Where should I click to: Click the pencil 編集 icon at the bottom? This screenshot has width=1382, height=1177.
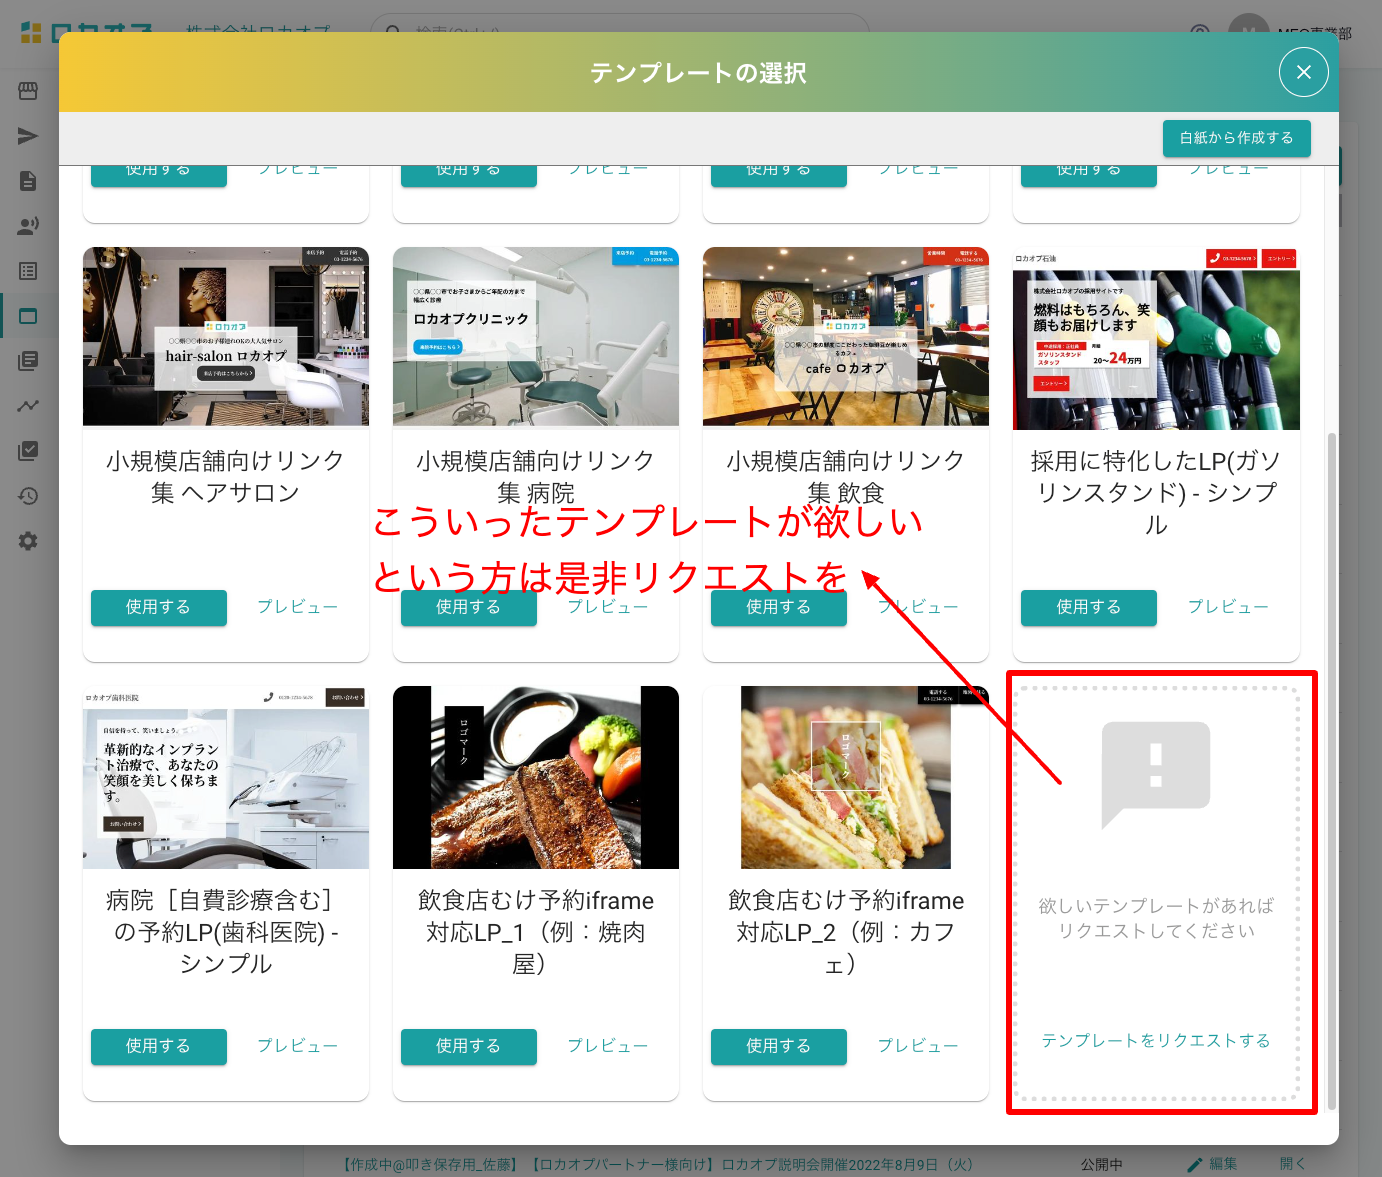click(1195, 1164)
